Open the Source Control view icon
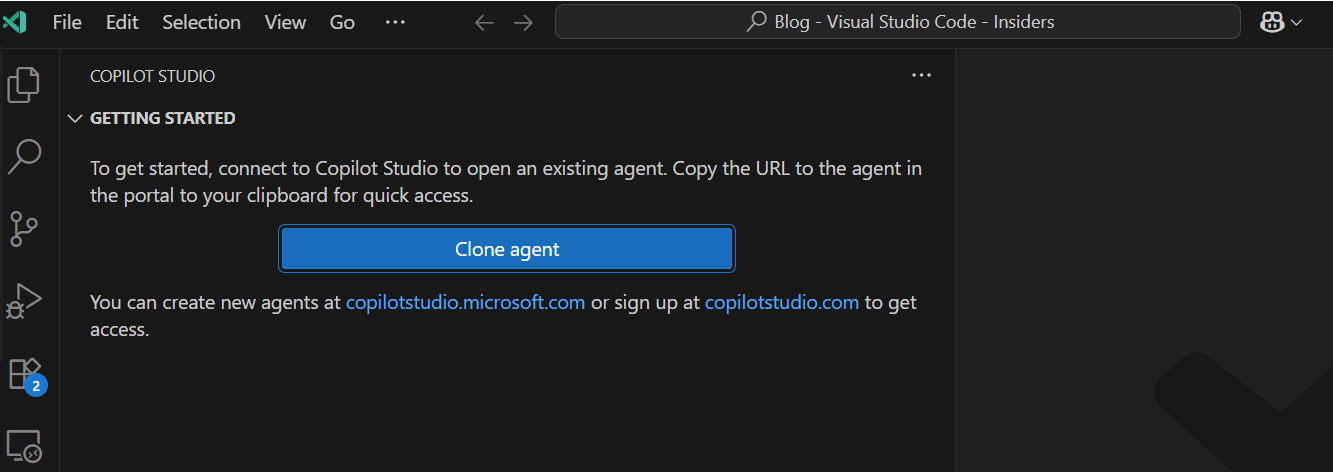 coord(24,228)
